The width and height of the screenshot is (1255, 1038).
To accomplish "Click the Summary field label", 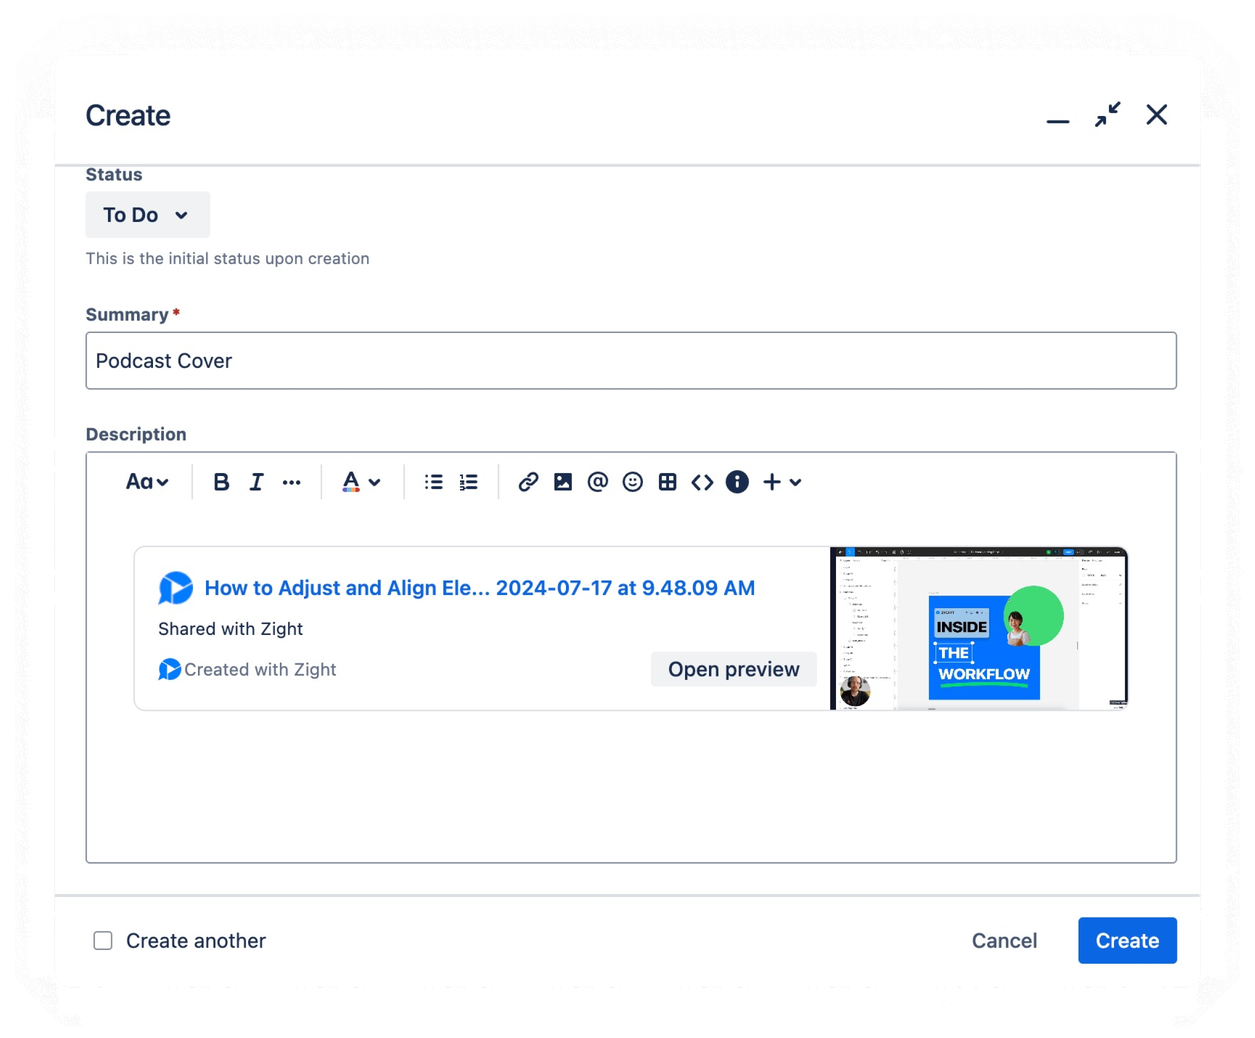I will click(x=127, y=314).
